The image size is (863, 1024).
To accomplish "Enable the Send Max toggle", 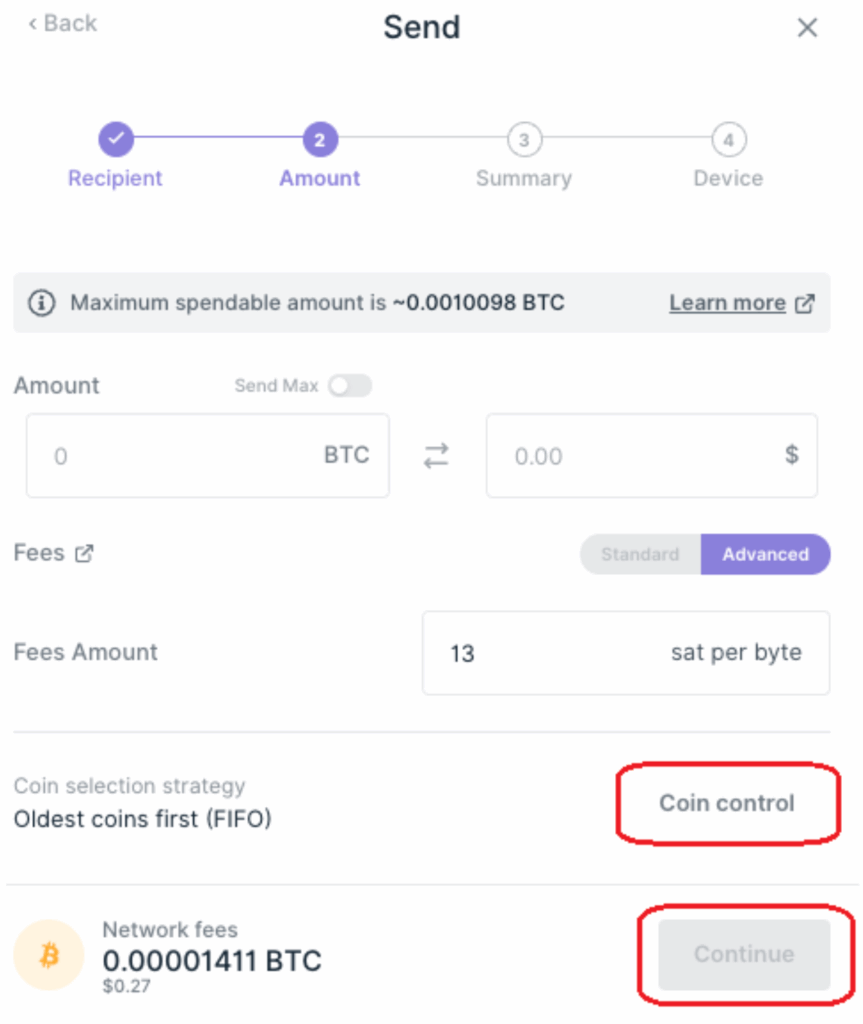I will [x=350, y=385].
